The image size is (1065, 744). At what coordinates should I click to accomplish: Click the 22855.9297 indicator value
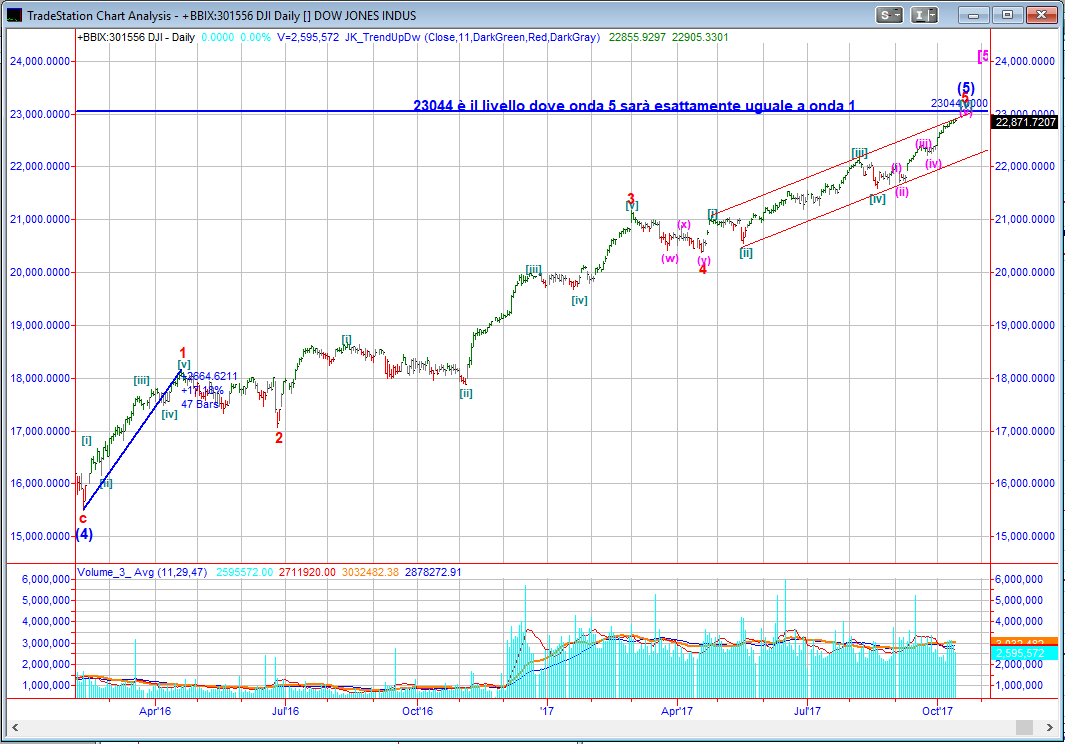pyautogui.click(x=637, y=37)
